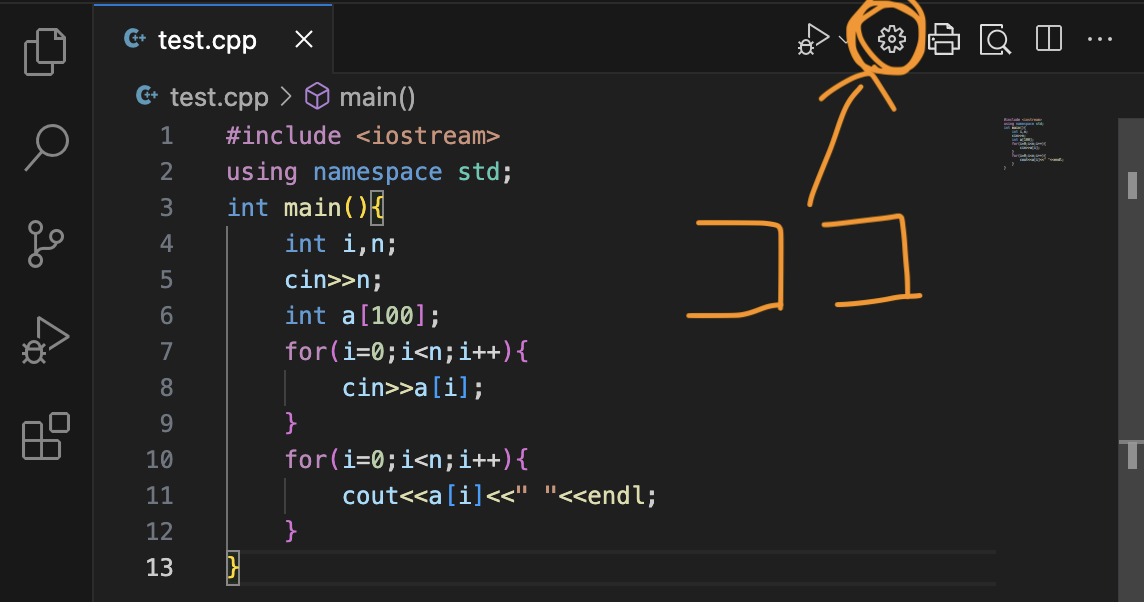Screen dimensions: 1144x602
Task: Open the Run and Debug view
Action: click(x=45, y=340)
